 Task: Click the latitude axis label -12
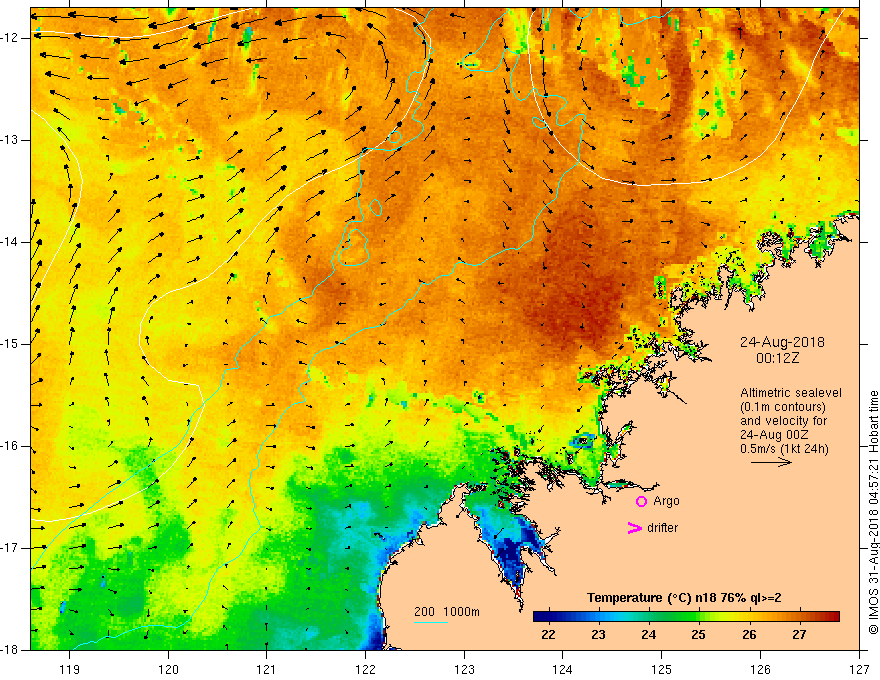point(10,38)
